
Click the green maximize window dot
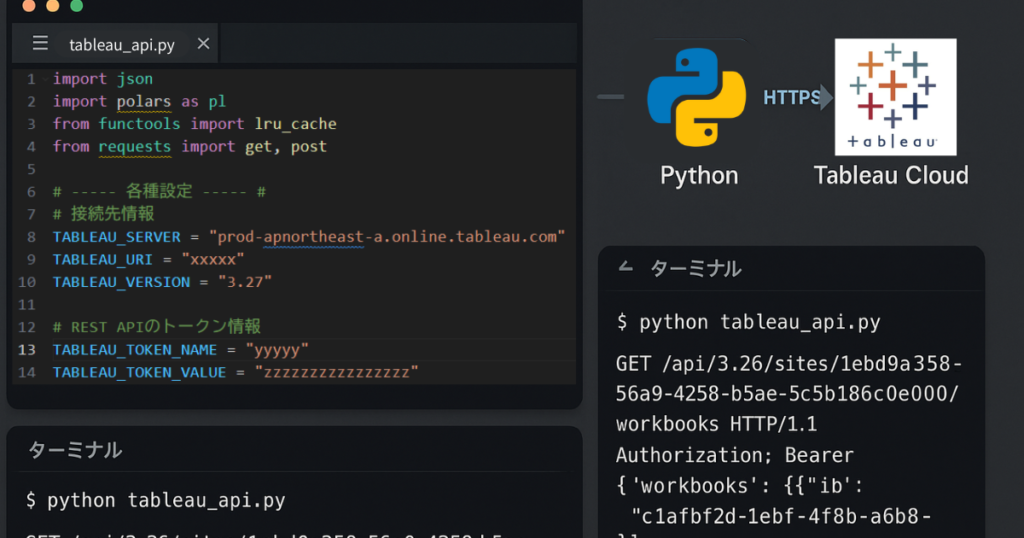(x=76, y=6)
